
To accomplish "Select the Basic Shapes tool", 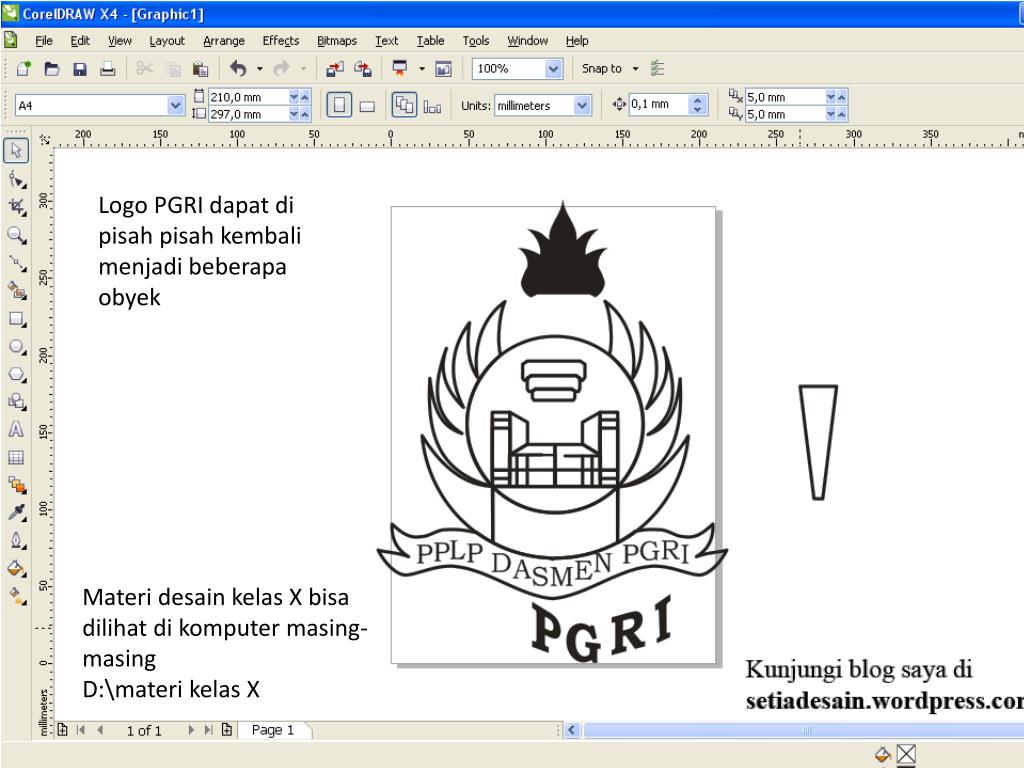I will click(x=16, y=402).
